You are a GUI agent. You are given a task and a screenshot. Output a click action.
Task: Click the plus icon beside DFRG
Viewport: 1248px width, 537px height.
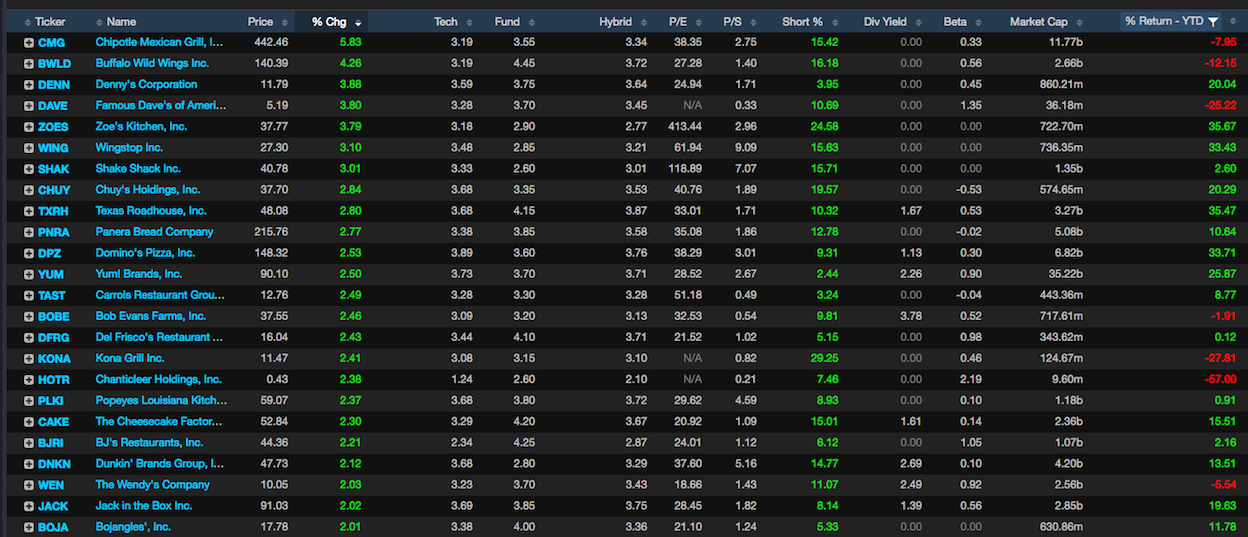point(29,337)
